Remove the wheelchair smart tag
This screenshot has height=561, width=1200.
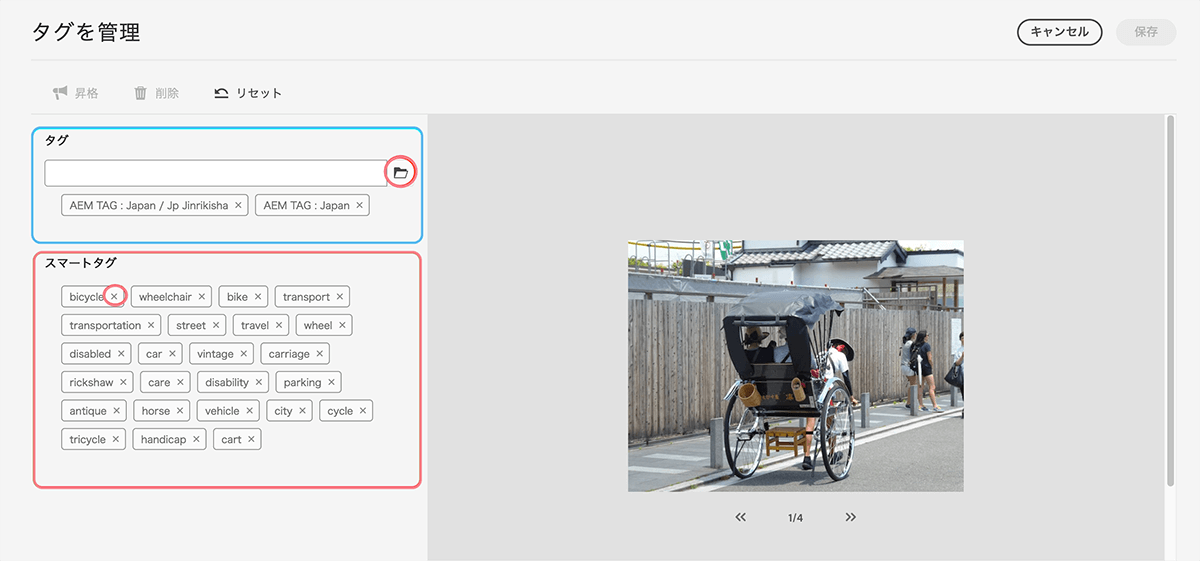[202, 297]
